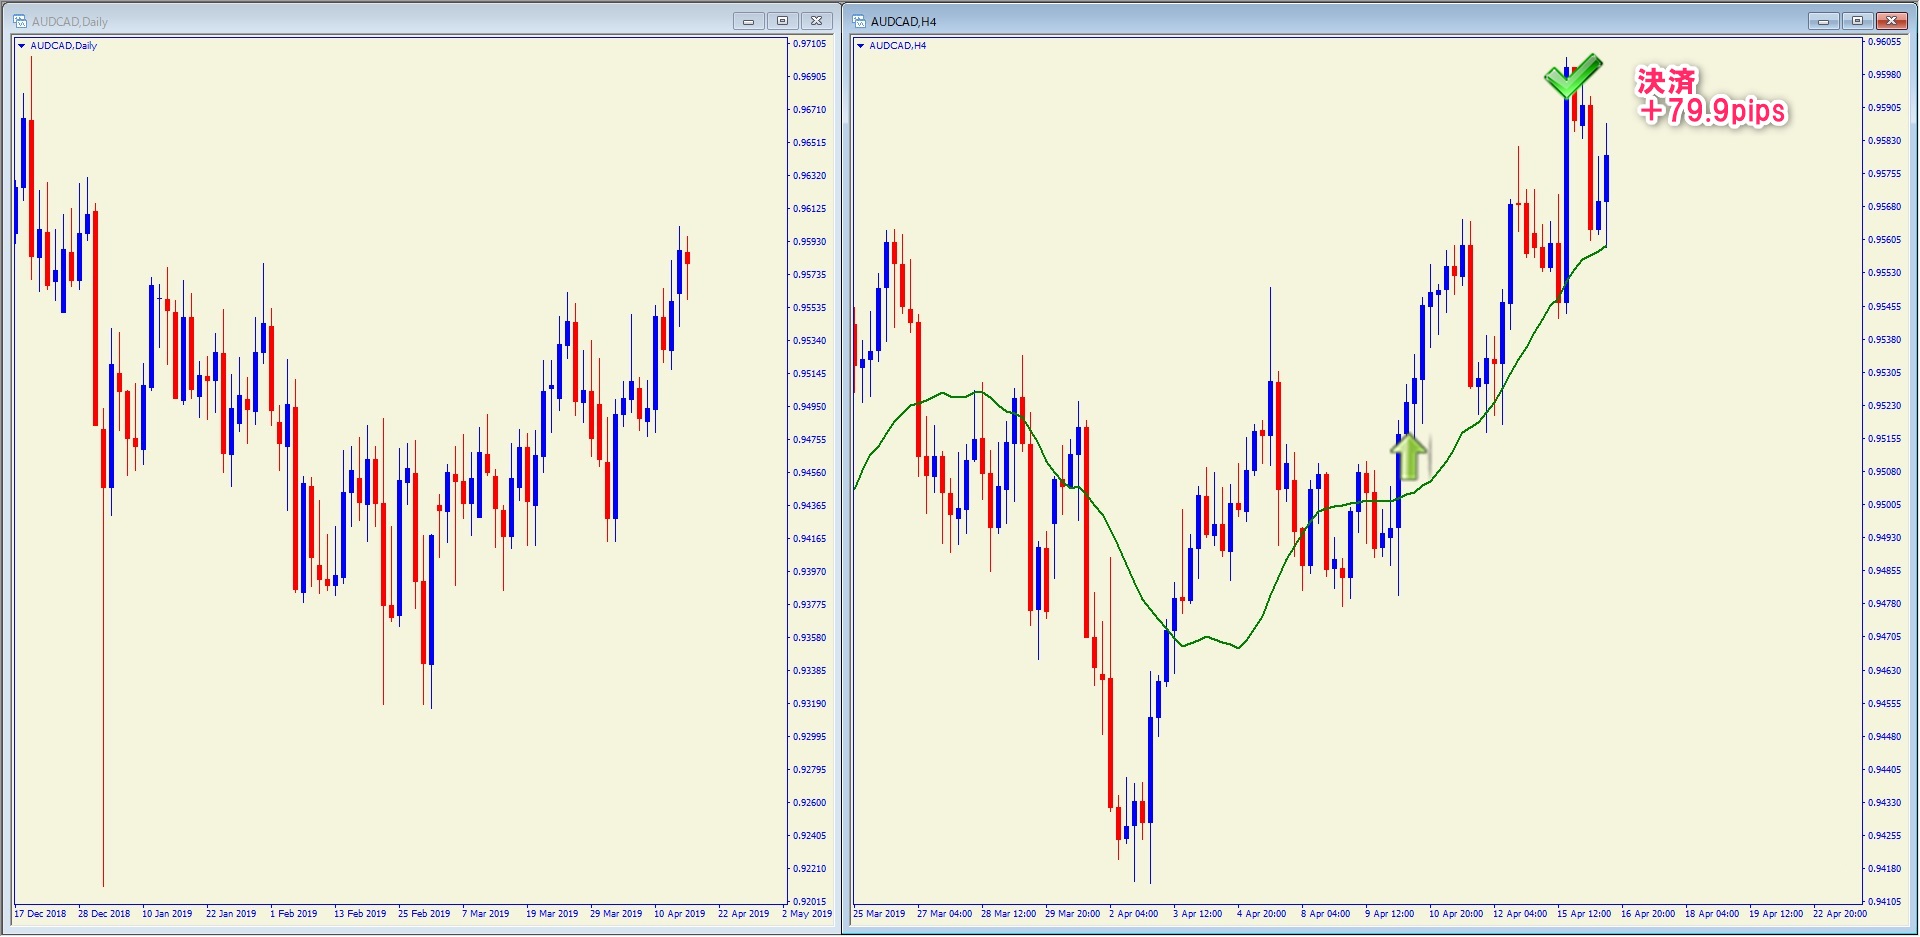The width and height of the screenshot is (1920, 937).
Task: Click the 0.96055 price level on H4 scale
Action: 1885,42
